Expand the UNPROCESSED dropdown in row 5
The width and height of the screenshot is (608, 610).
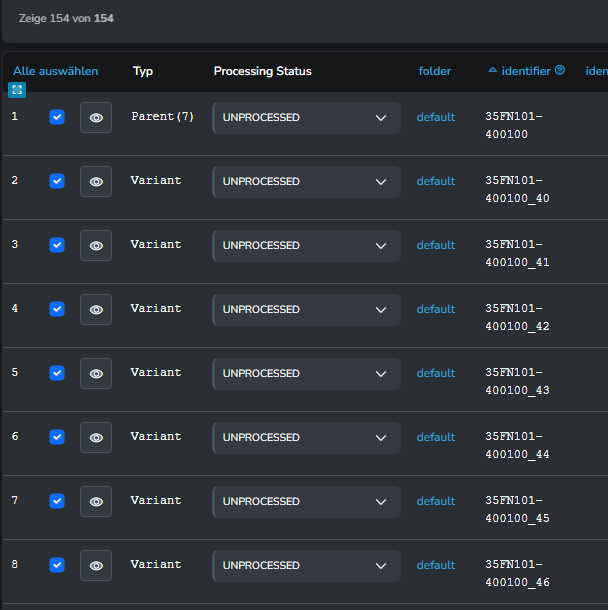[x=306, y=374]
